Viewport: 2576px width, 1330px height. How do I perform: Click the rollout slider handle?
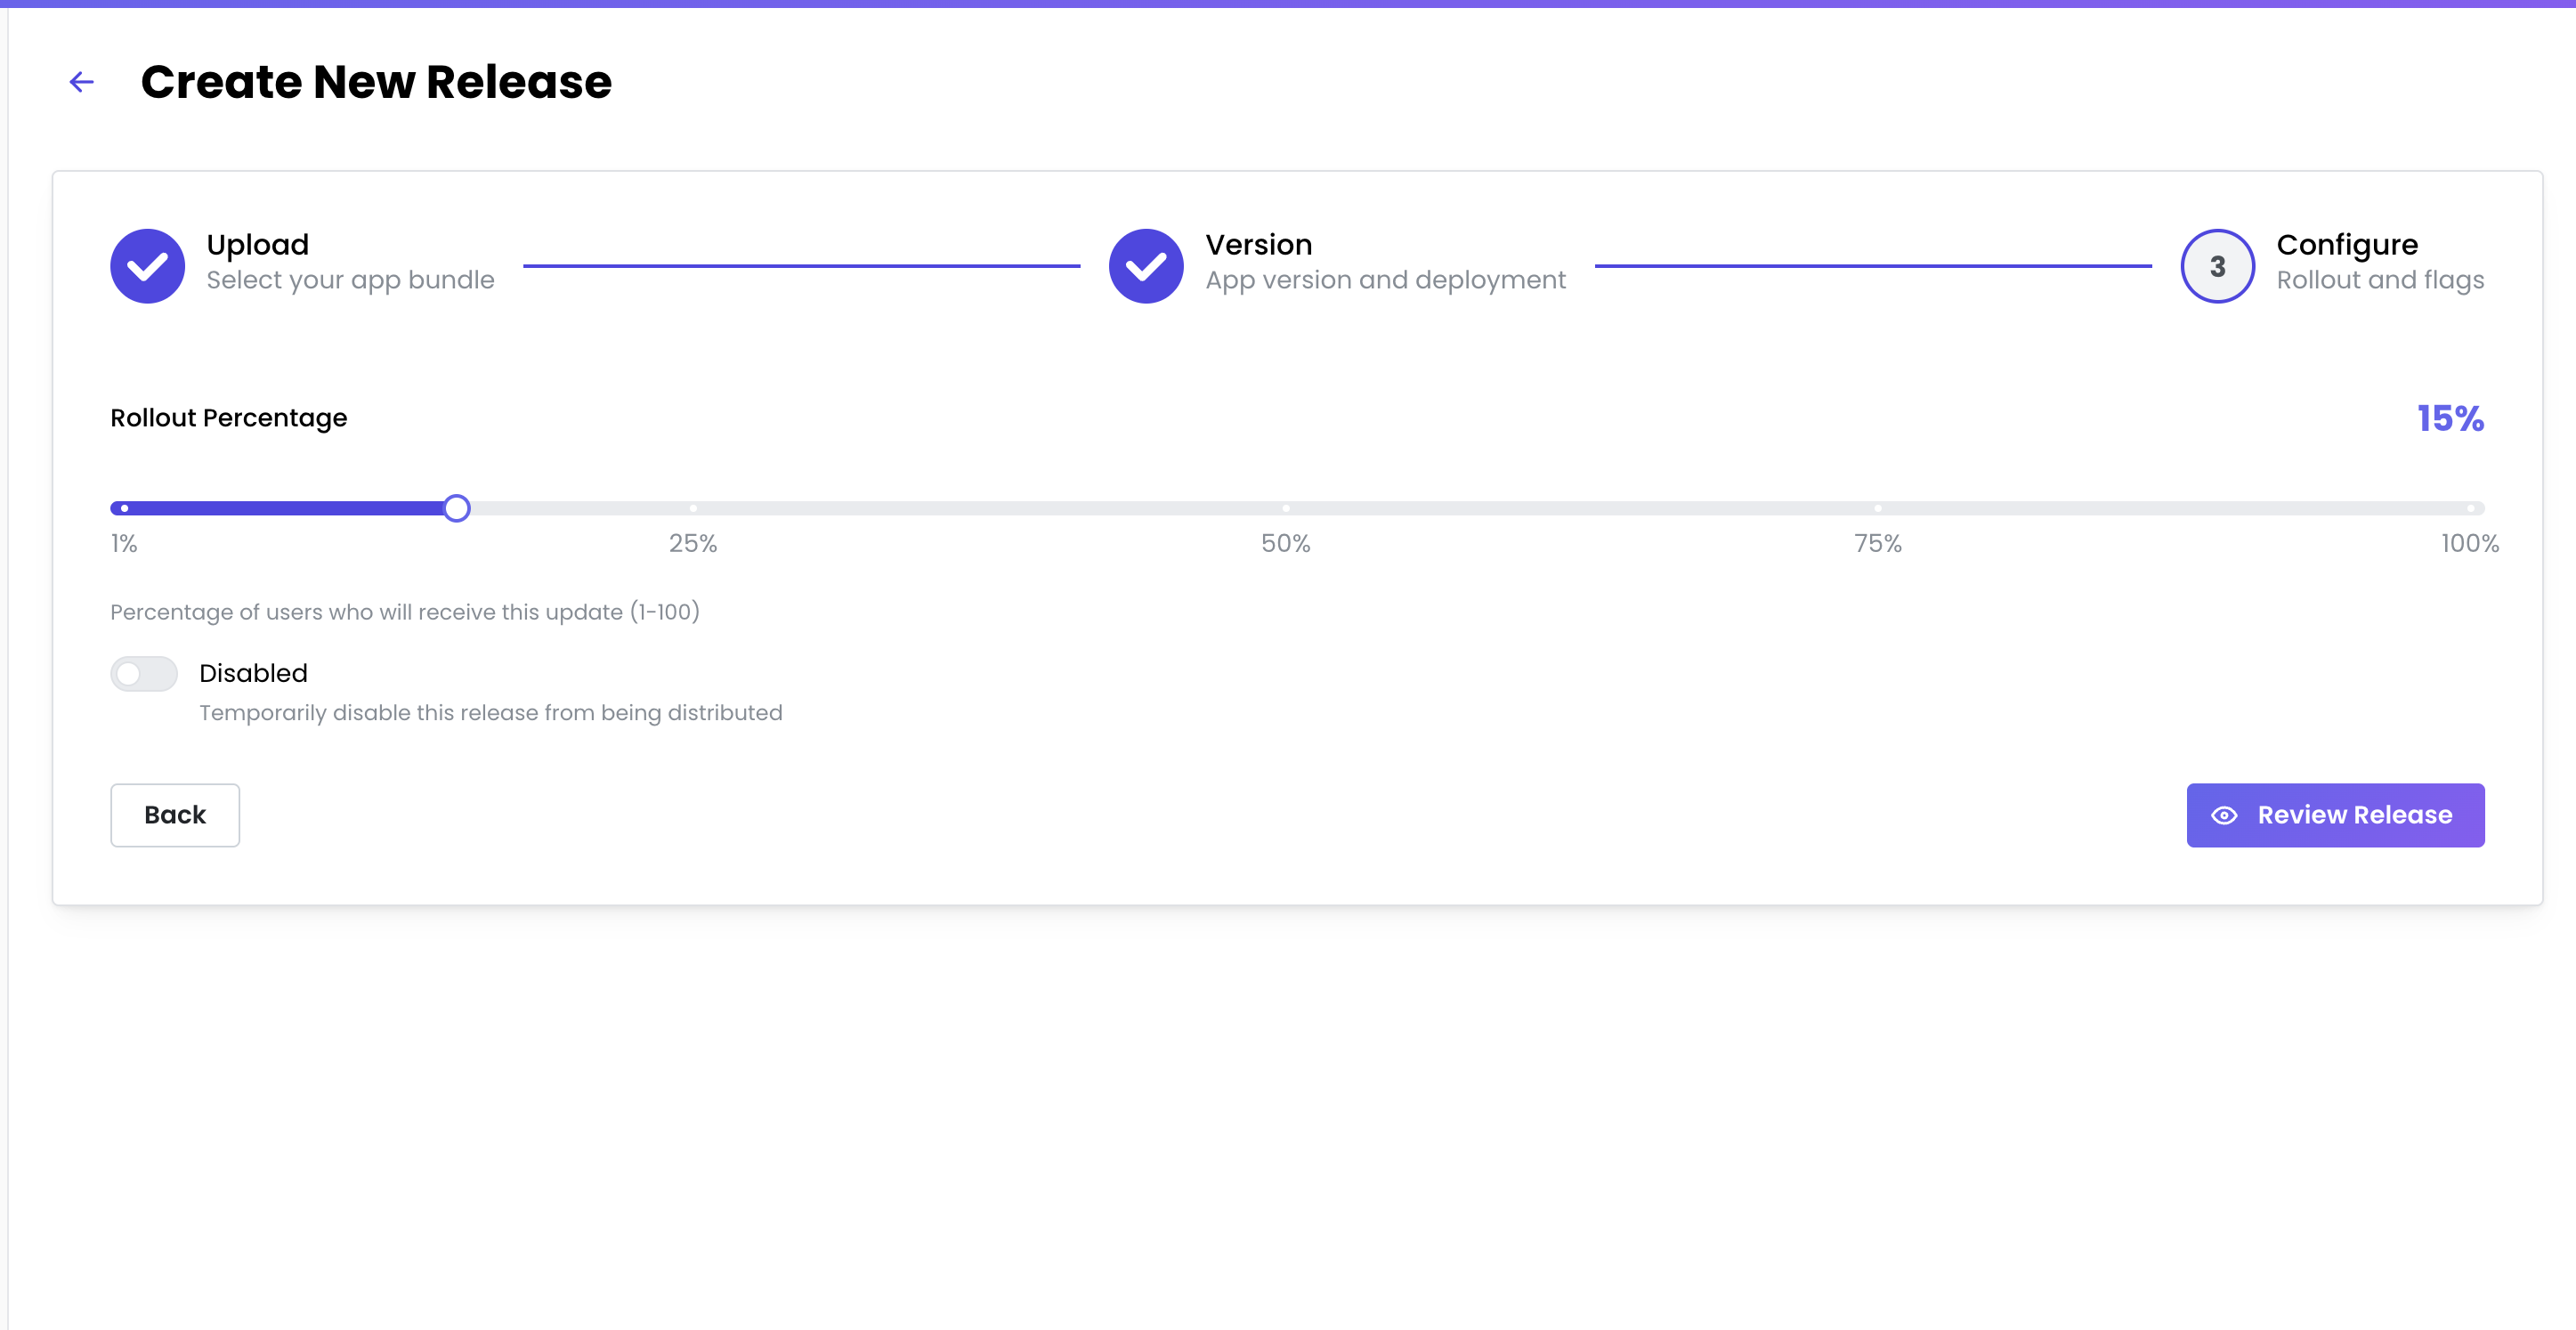point(457,508)
